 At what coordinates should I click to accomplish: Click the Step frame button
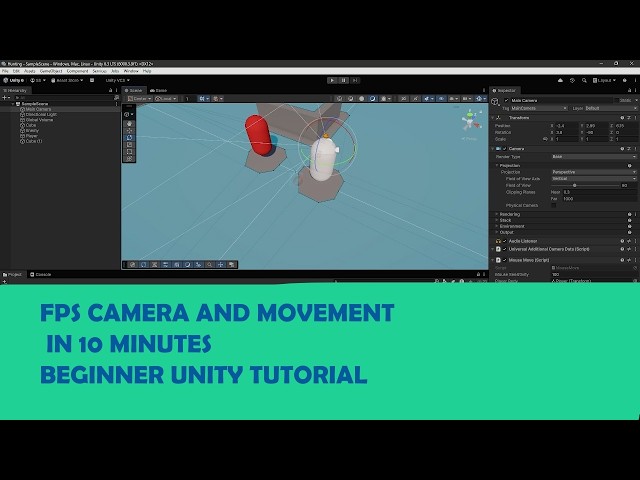click(355, 80)
